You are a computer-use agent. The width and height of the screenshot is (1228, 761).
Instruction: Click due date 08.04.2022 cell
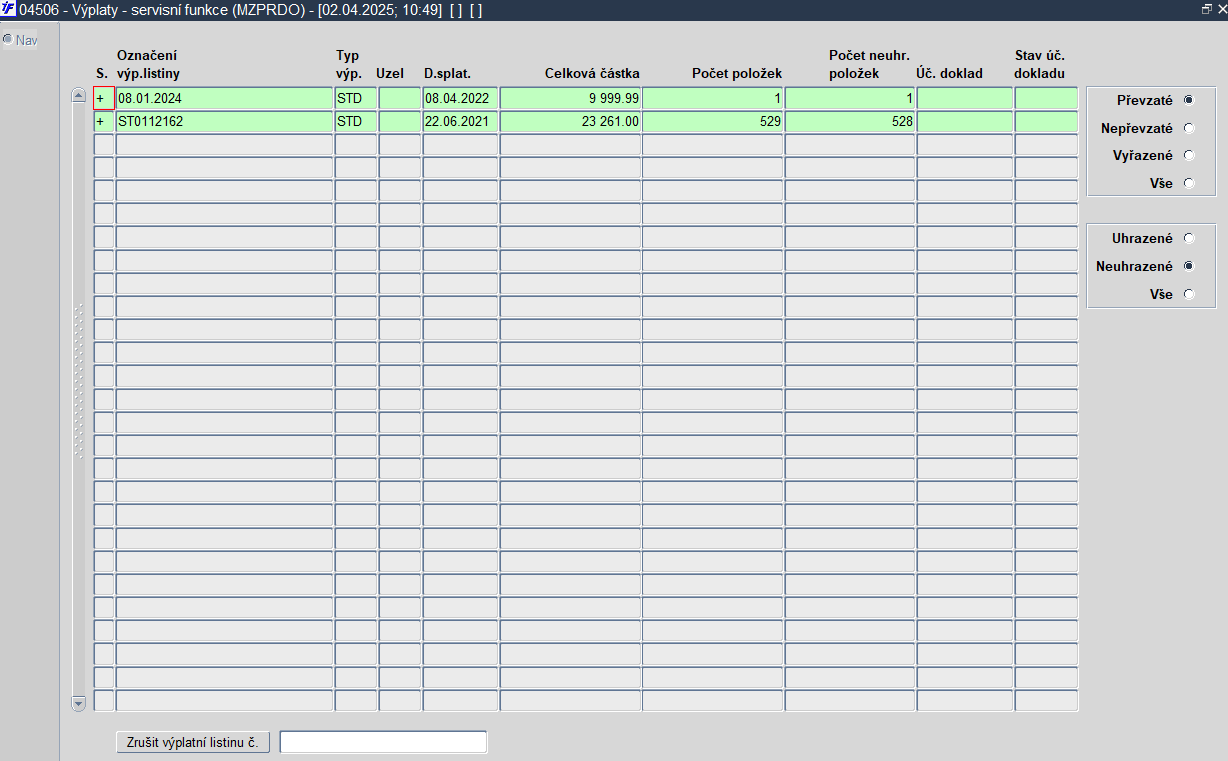(460, 98)
